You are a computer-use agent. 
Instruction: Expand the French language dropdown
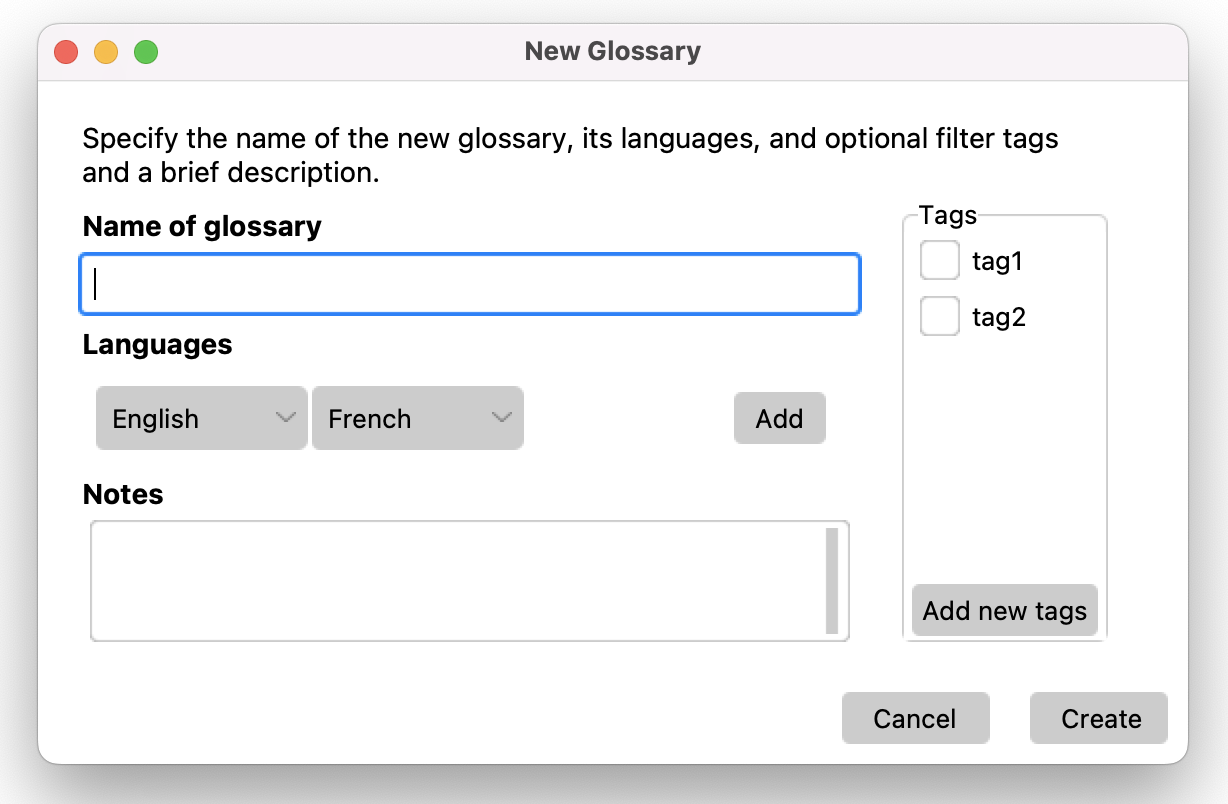(417, 418)
